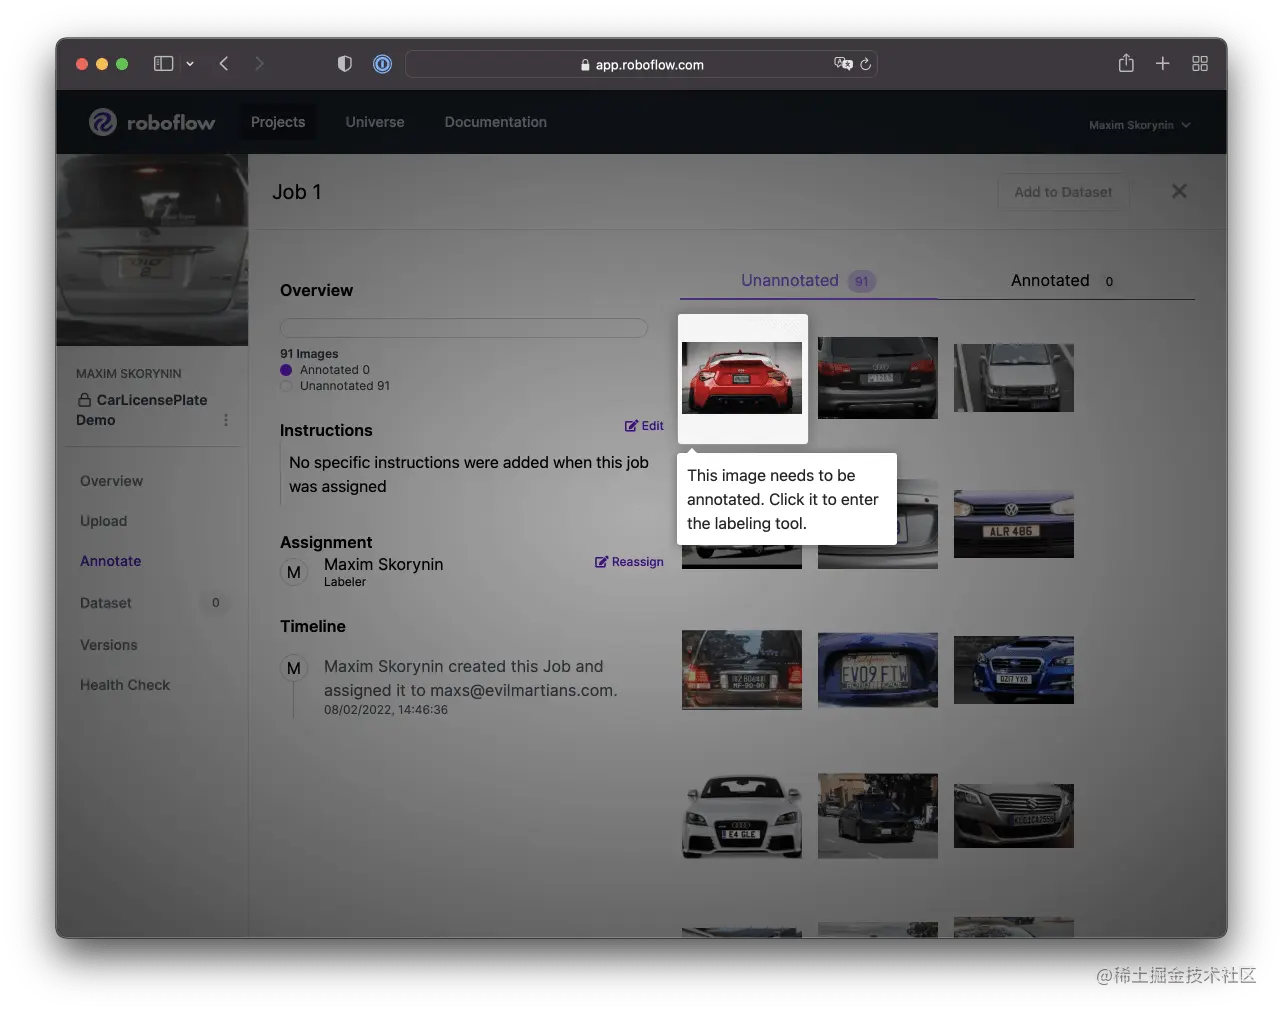Open the roboflow home logo
This screenshot has height=1012, width=1283.
(151, 121)
